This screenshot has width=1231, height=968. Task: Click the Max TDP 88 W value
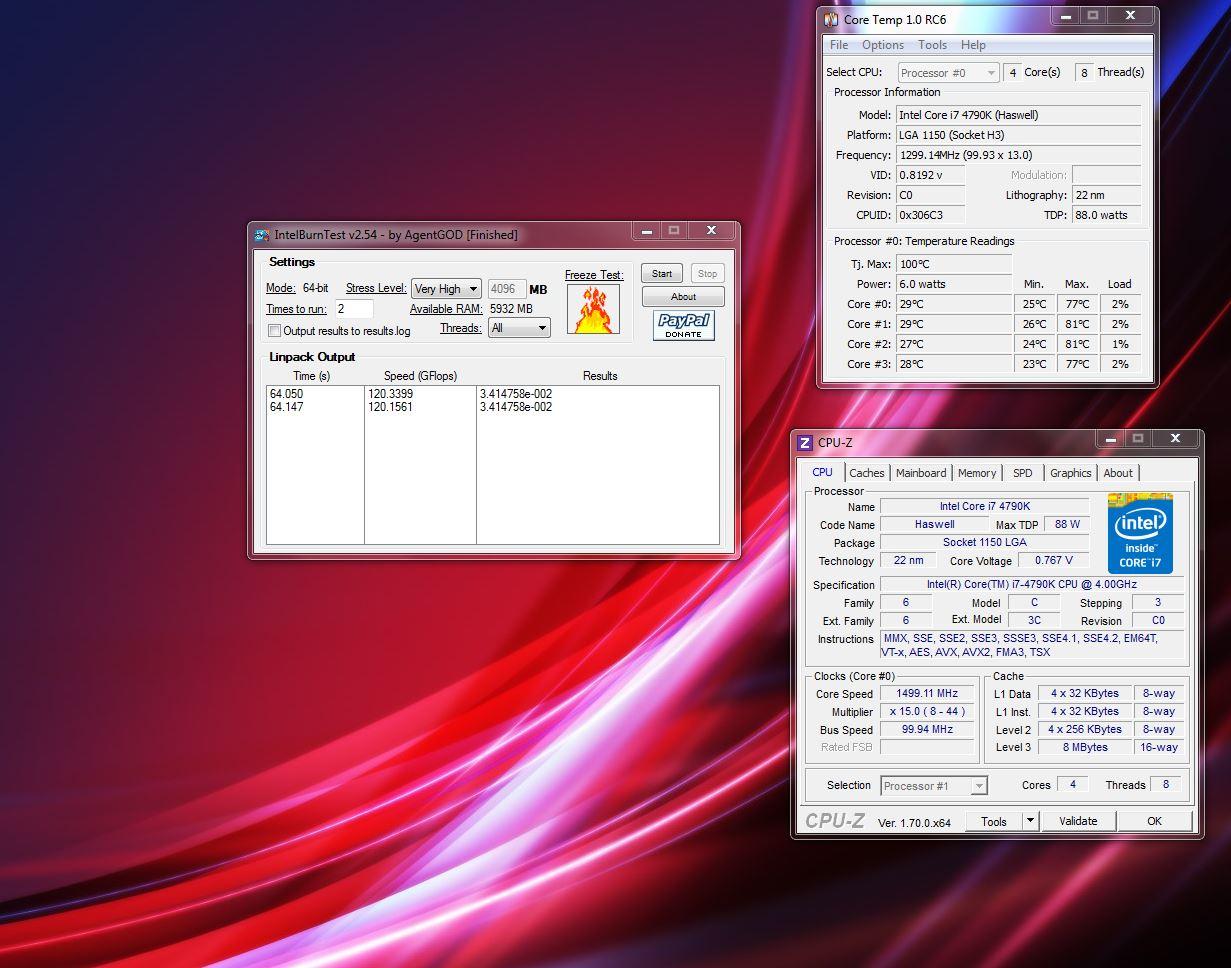coord(1067,525)
